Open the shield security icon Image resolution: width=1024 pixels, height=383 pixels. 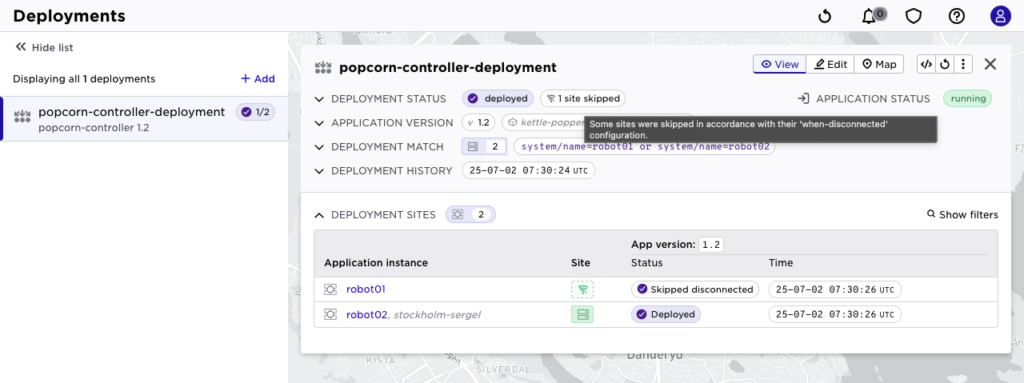[913, 16]
